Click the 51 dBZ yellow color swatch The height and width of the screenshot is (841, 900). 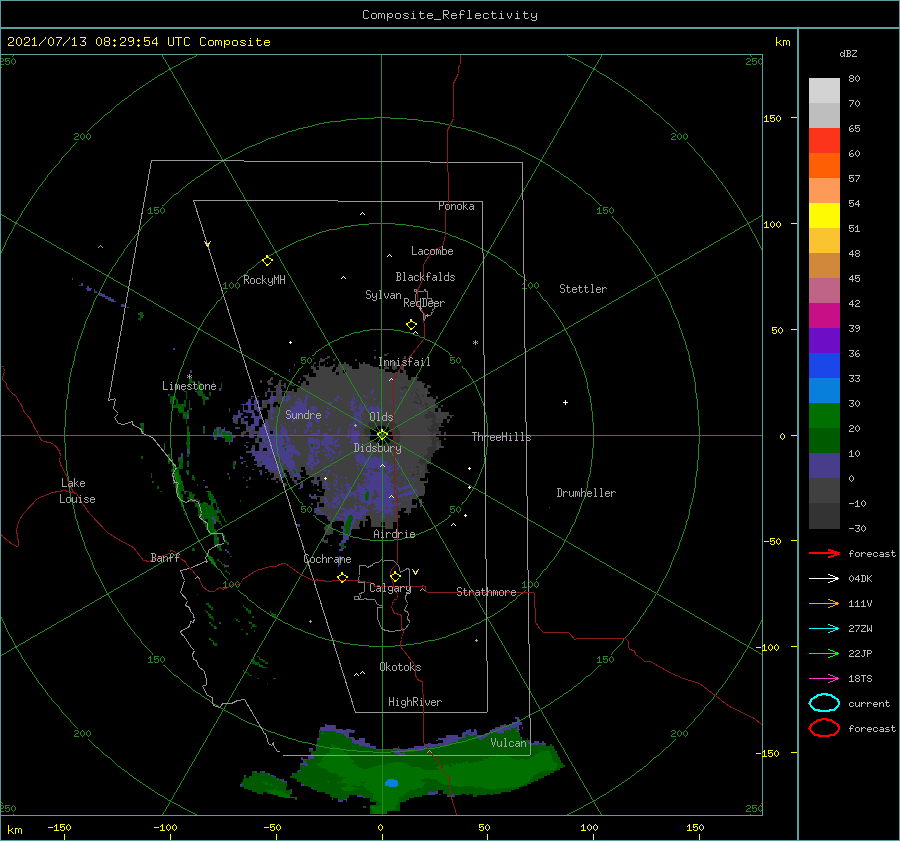(824, 215)
